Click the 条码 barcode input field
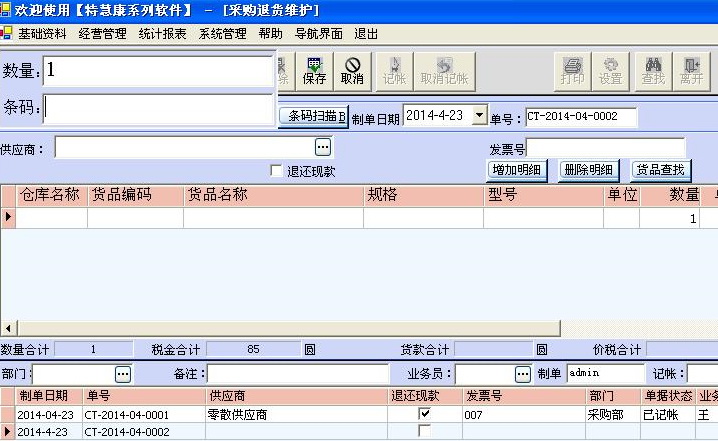This screenshot has width=718, height=441. point(158,109)
